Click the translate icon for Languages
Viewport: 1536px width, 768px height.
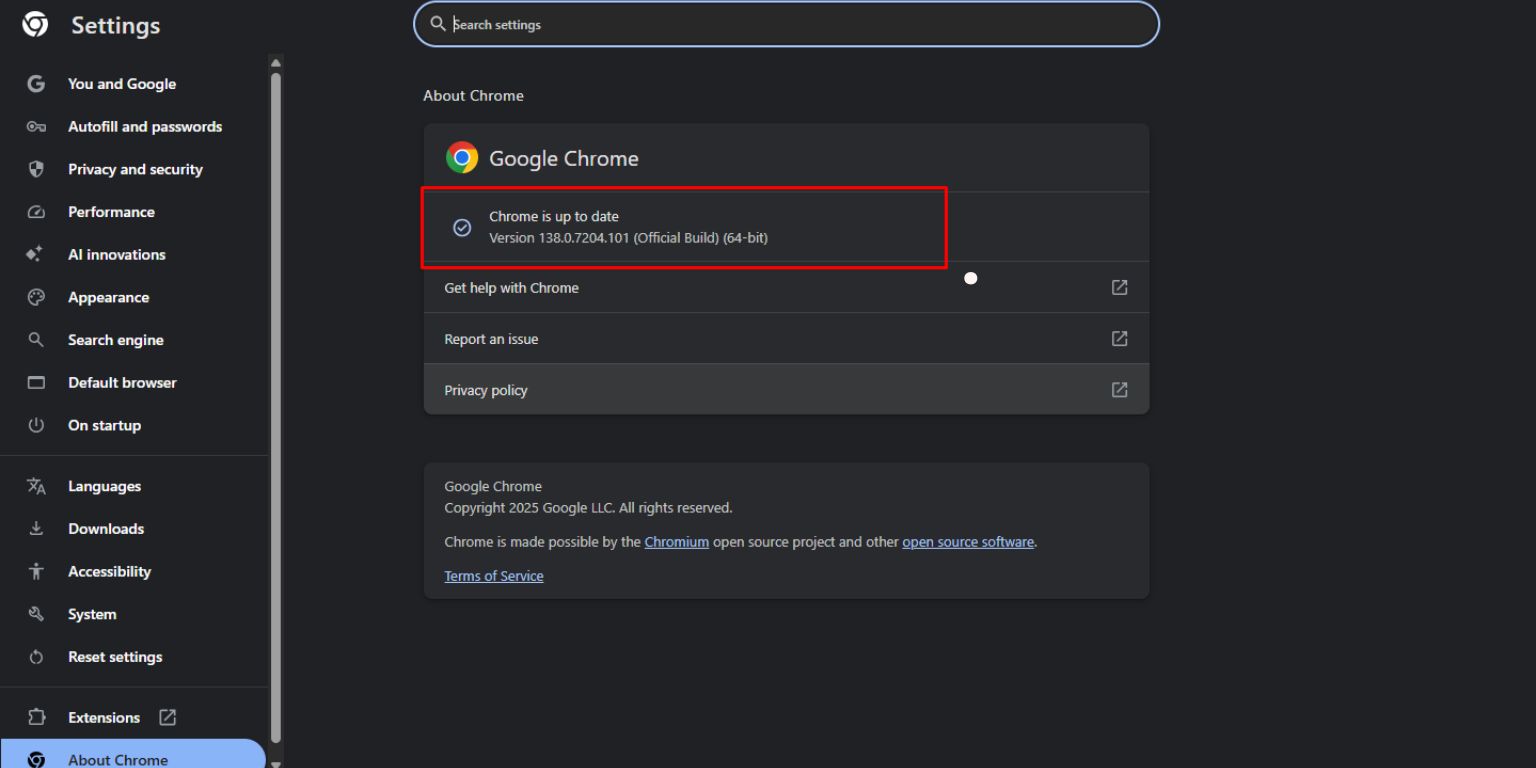pos(36,486)
